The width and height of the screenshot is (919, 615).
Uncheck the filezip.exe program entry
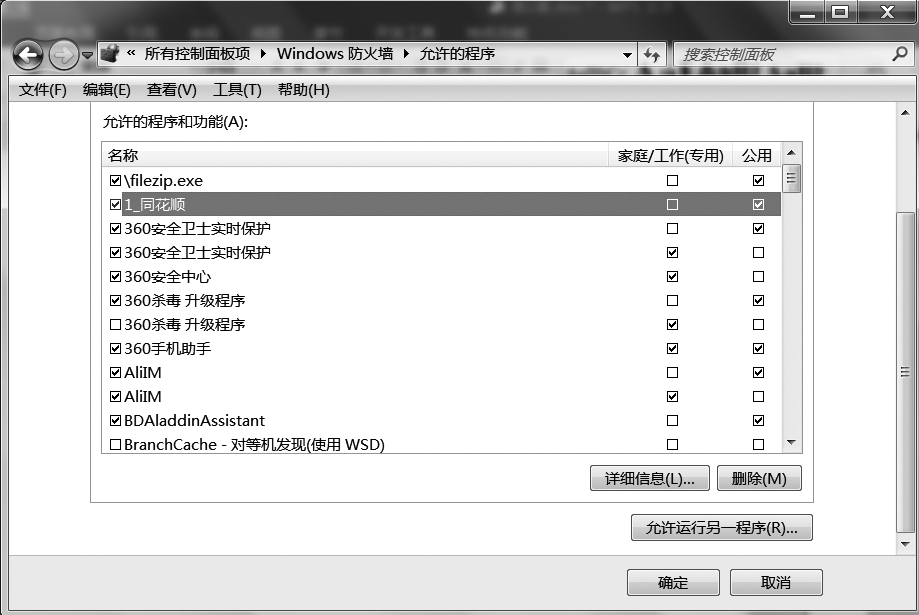115,180
